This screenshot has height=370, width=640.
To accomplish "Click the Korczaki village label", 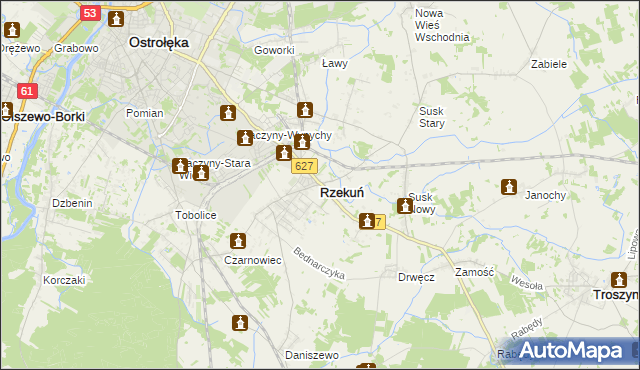I will (x=64, y=280).
